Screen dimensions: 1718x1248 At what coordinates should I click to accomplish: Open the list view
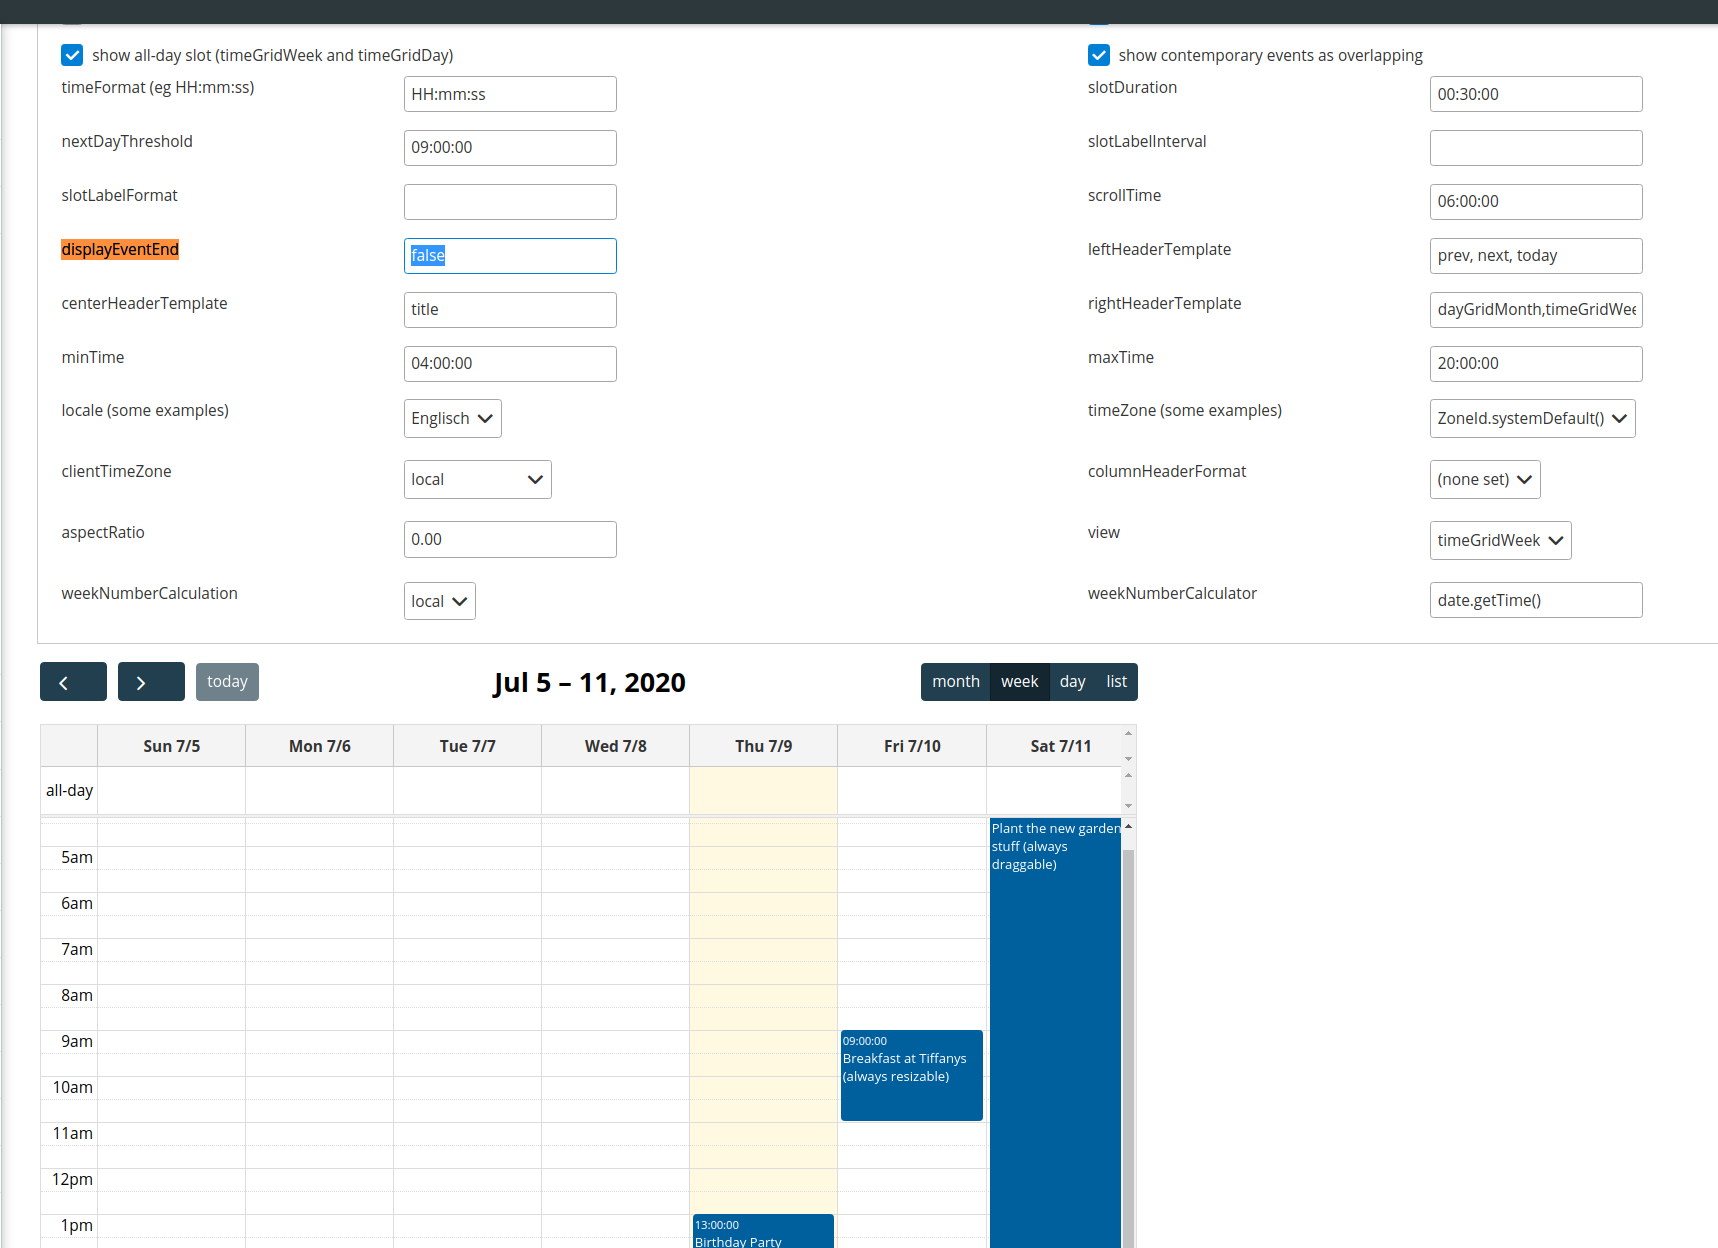pyautogui.click(x=1116, y=681)
